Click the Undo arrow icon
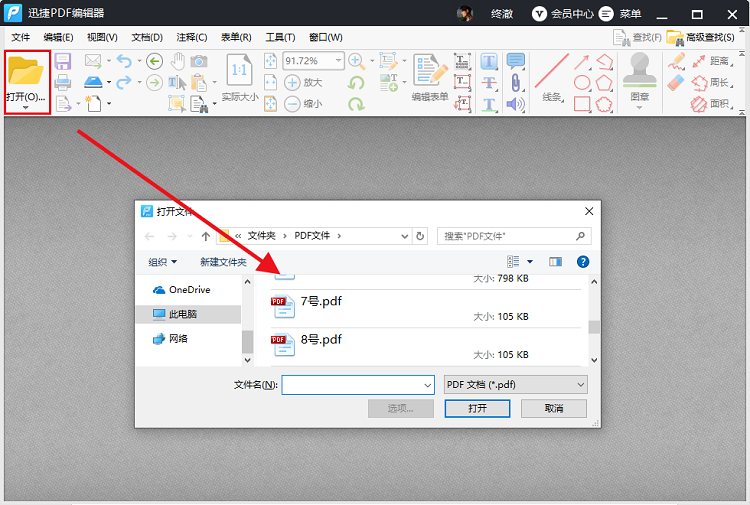The height and width of the screenshot is (505, 750). pyautogui.click(x=124, y=61)
